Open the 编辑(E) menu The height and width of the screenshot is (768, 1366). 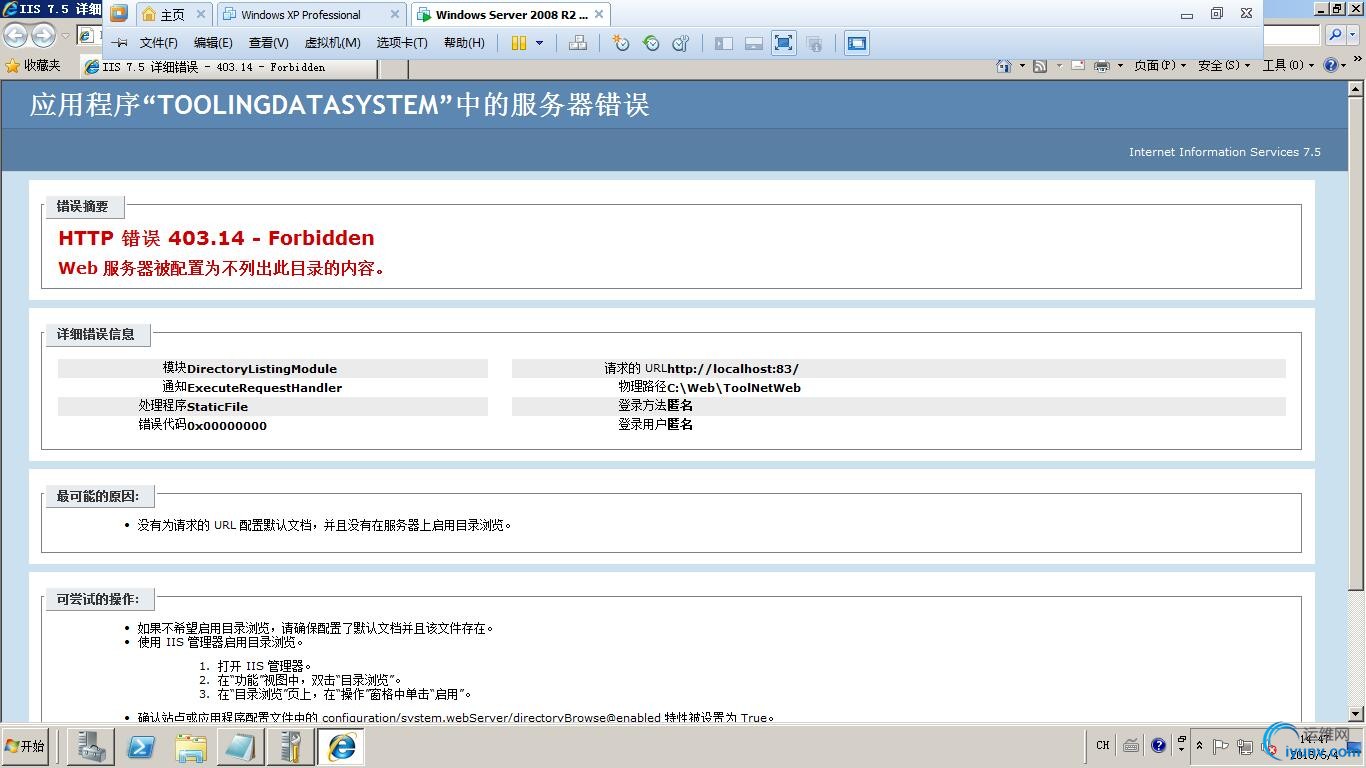213,43
